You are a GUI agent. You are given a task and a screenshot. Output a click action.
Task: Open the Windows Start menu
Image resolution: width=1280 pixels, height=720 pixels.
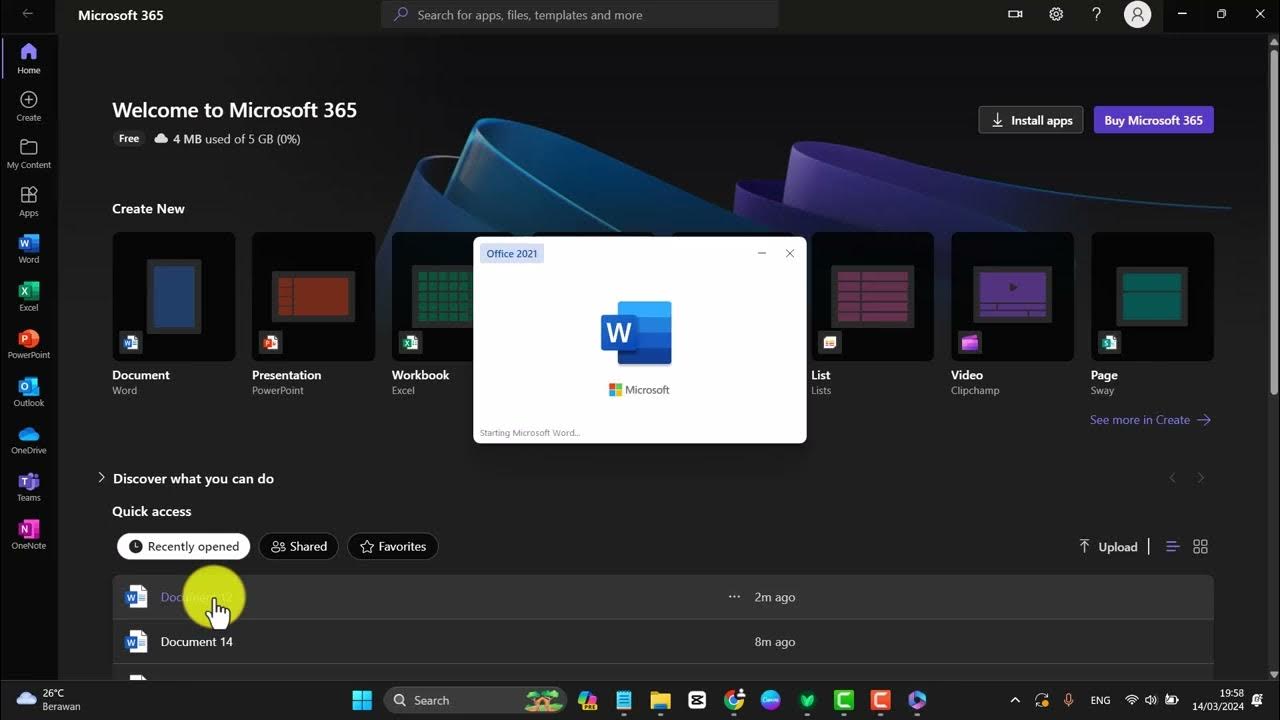[x=362, y=700]
